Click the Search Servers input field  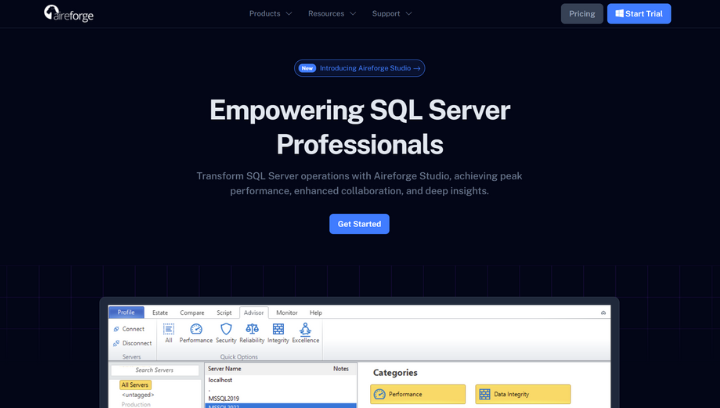click(156, 370)
